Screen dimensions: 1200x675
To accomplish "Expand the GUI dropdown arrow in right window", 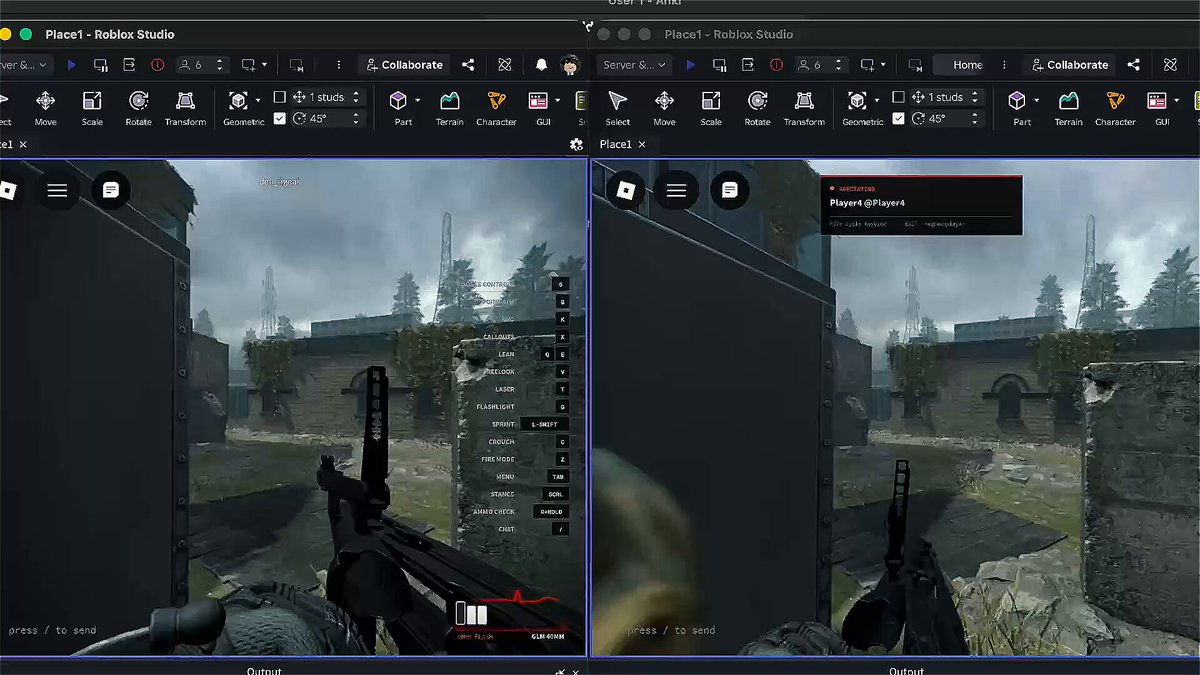I will [1176, 100].
